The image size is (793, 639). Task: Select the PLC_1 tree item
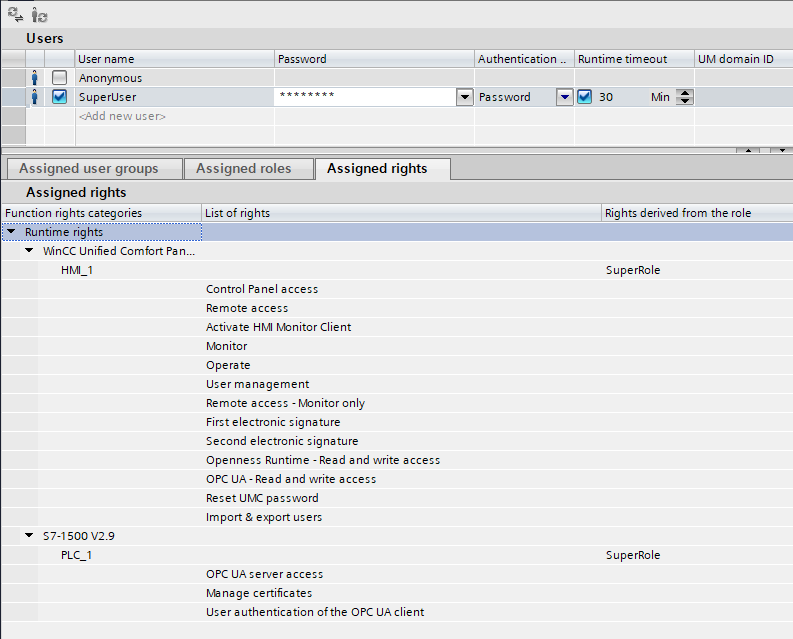coord(76,555)
